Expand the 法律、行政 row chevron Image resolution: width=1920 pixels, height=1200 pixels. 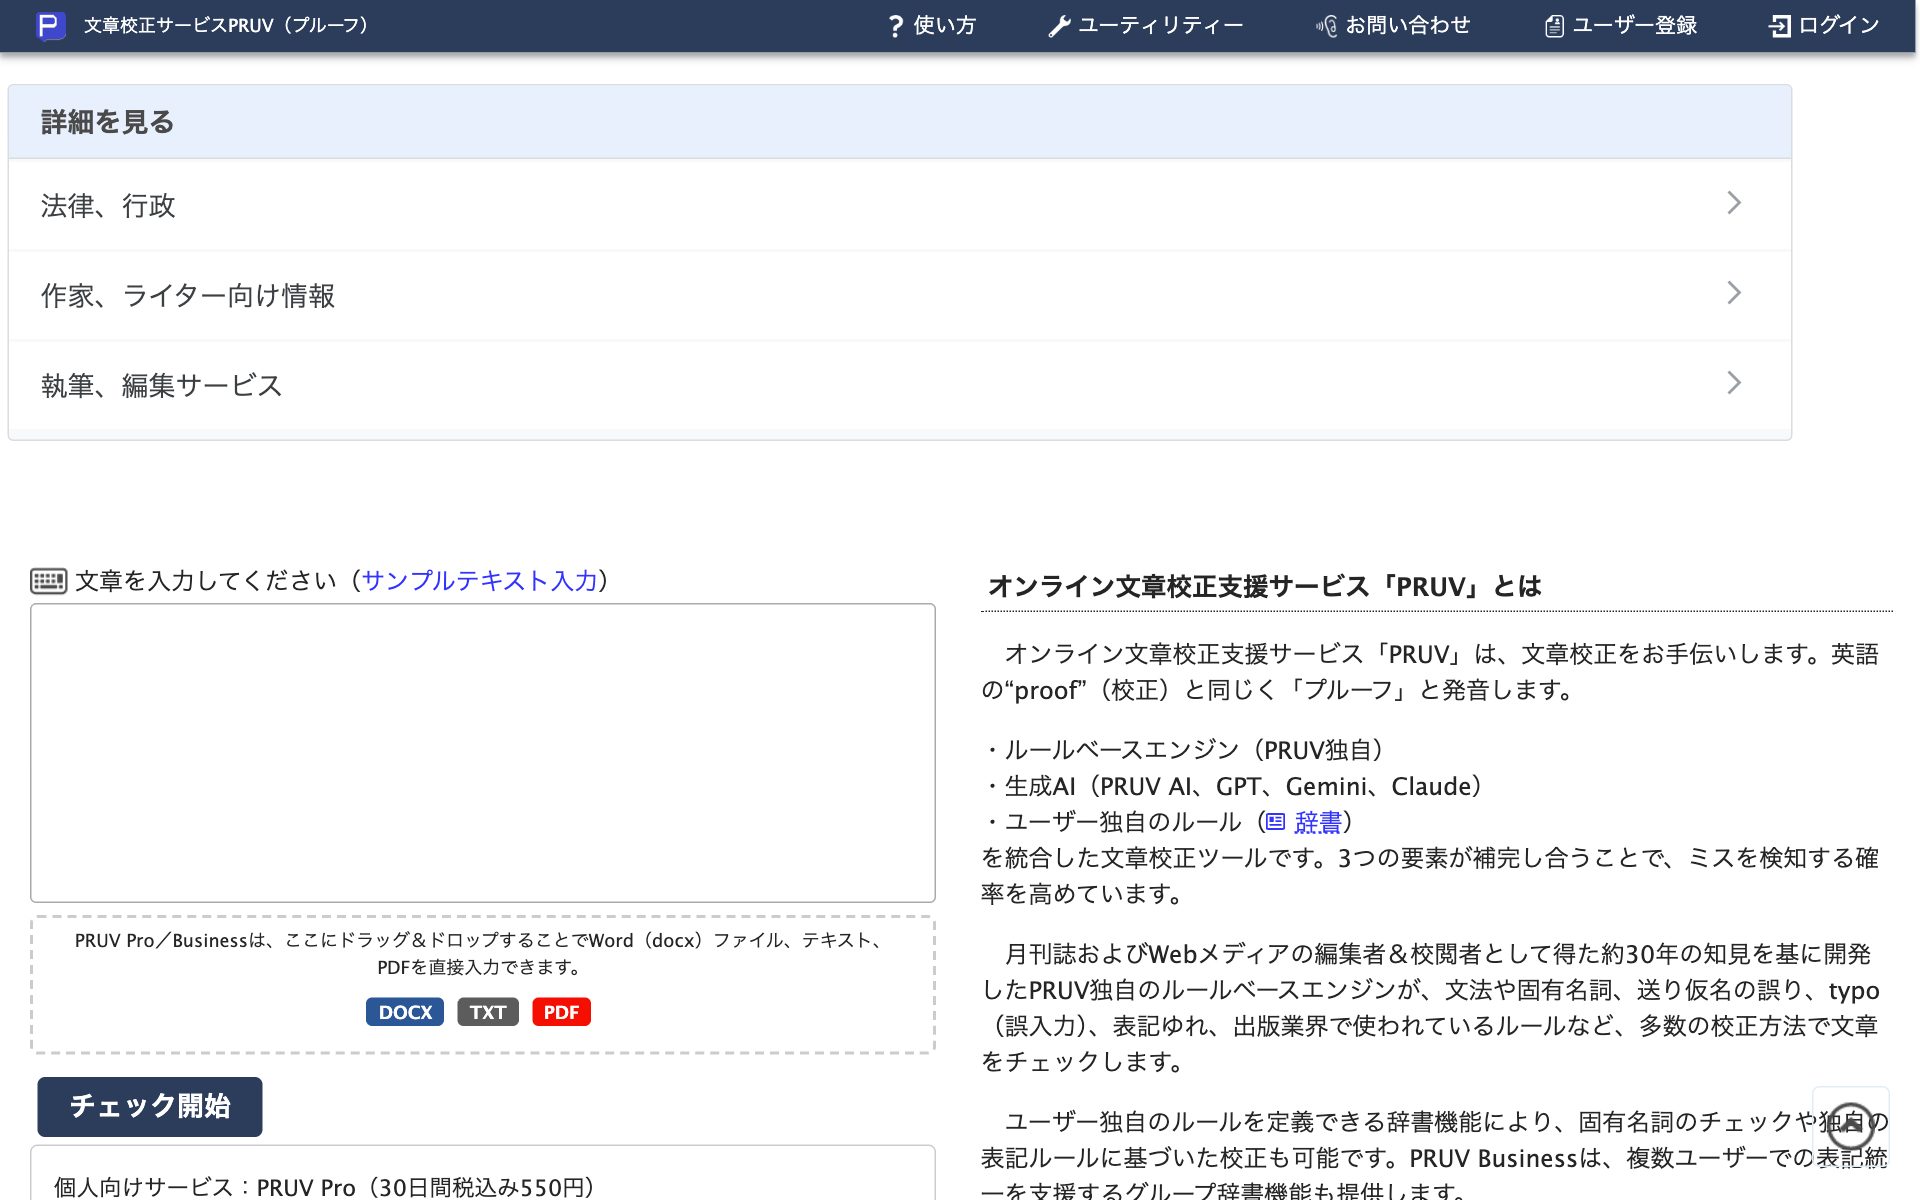1734,203
